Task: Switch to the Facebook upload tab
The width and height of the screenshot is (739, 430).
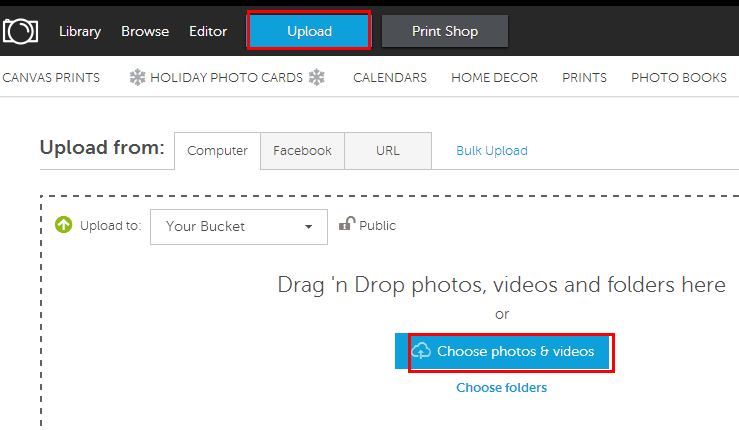Action: click(x=302, y=151)
